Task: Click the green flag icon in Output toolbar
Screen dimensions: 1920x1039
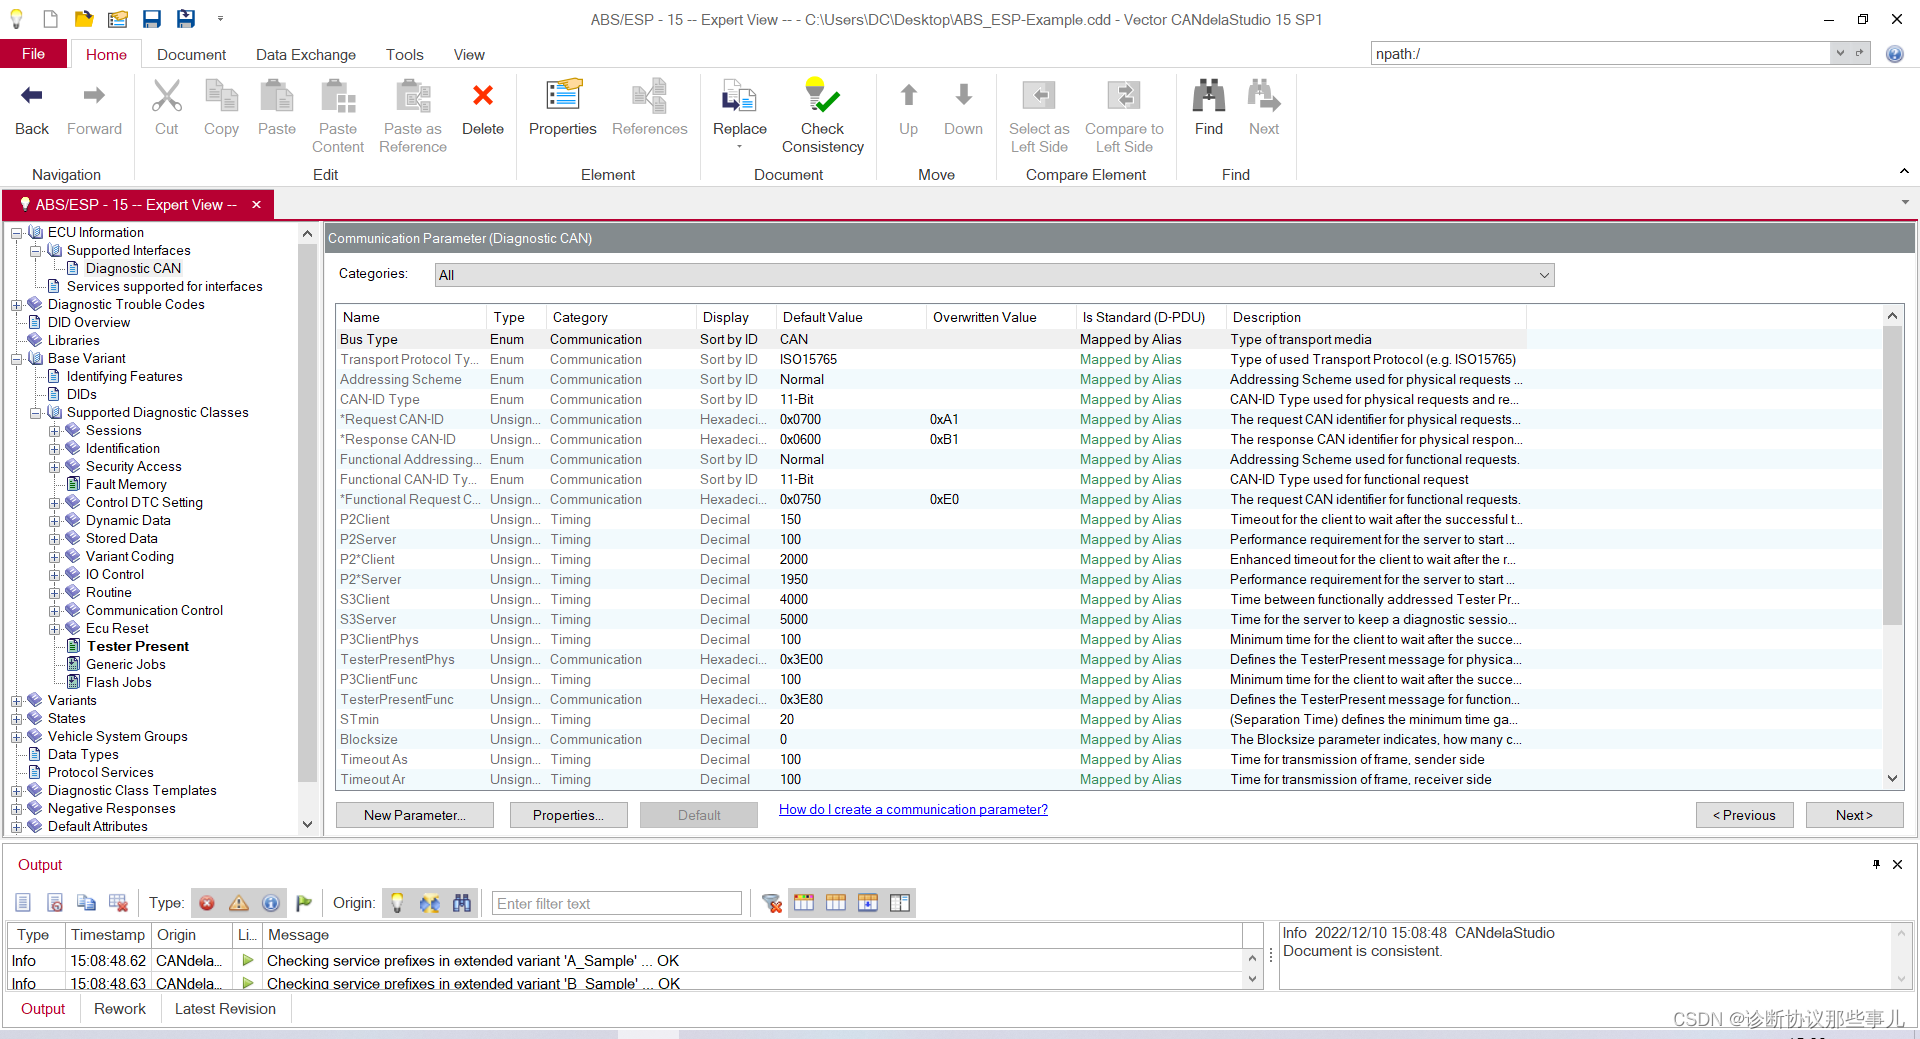Action: pos(304,903)
